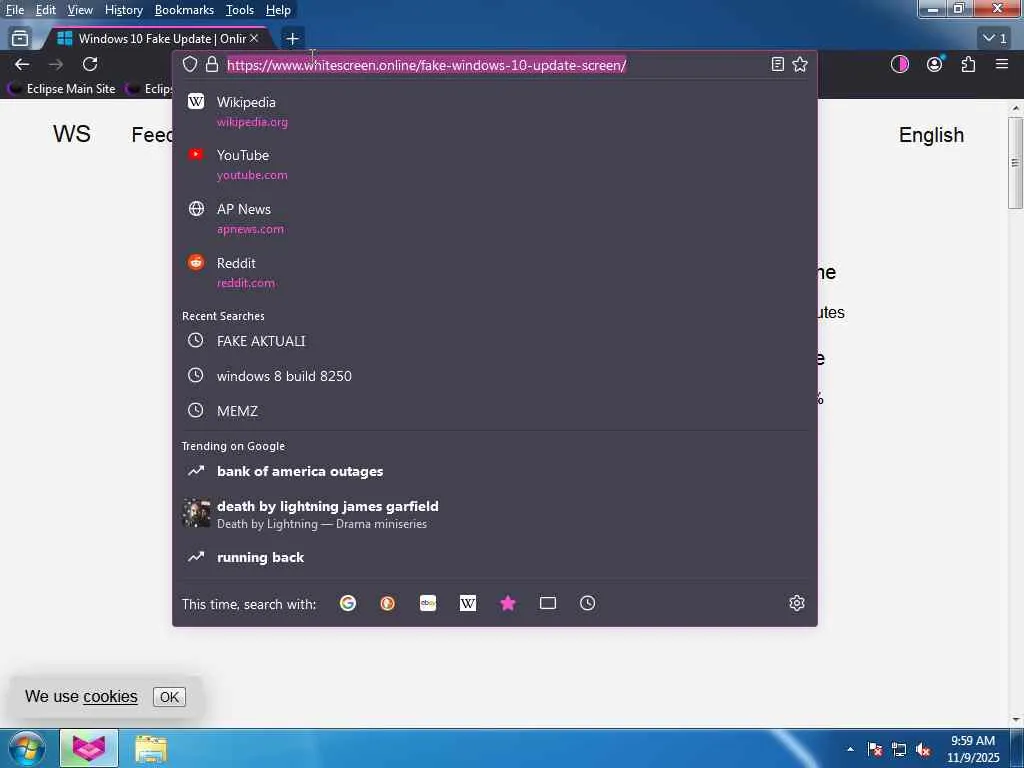Image resolution: width=1024 pixels, height=768 pixels.
Task: Open the Windows Start button
Action: (x=26, y=748)
